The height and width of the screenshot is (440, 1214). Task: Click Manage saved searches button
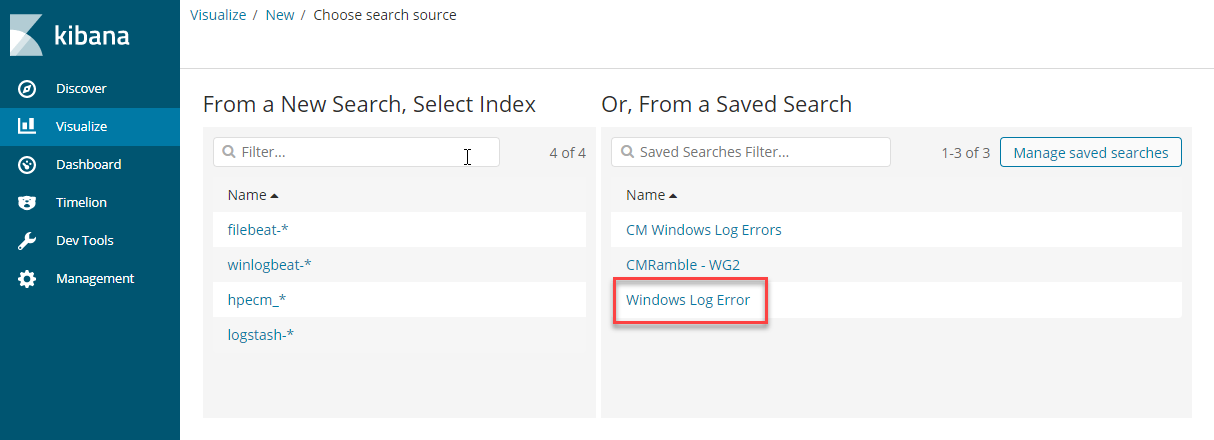pos(1091,153)
